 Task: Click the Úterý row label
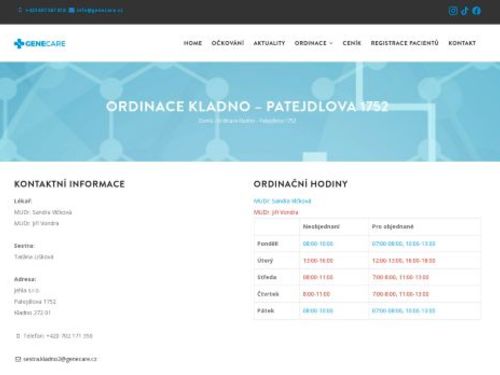[265, 261]
